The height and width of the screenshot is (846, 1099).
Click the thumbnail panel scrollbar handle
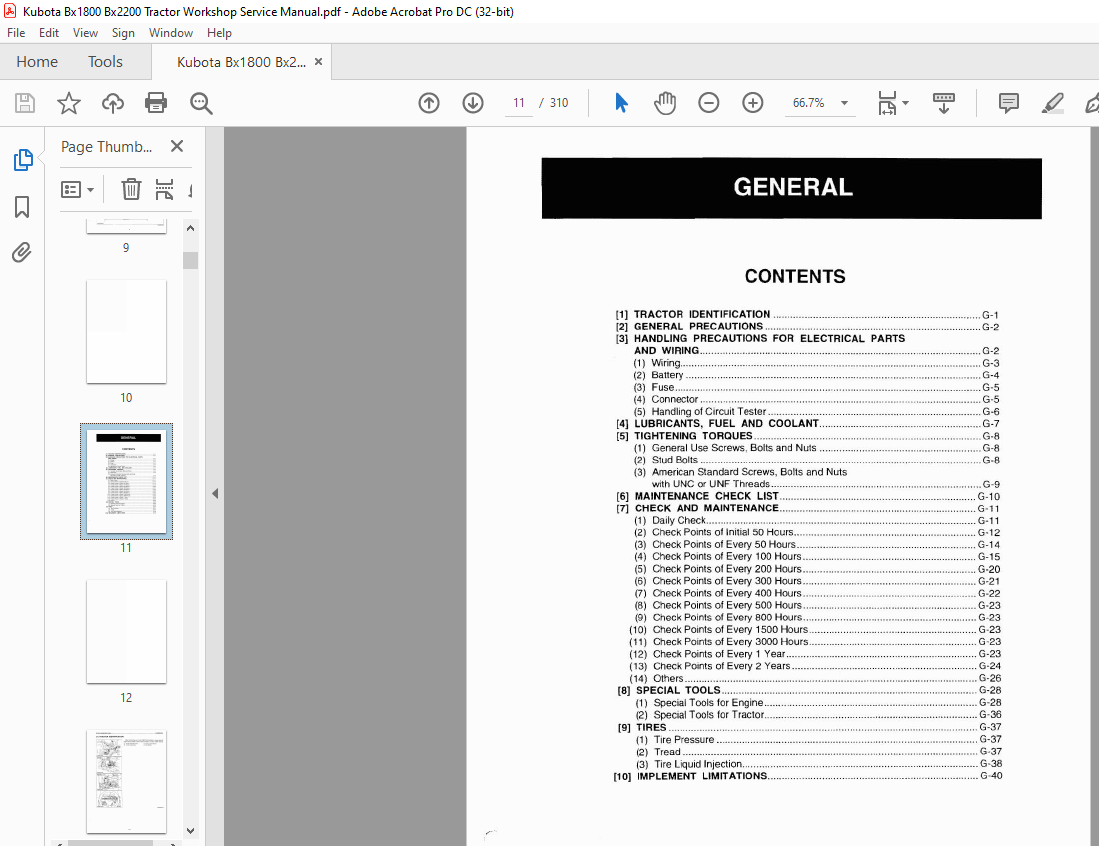tap(190, 260)
